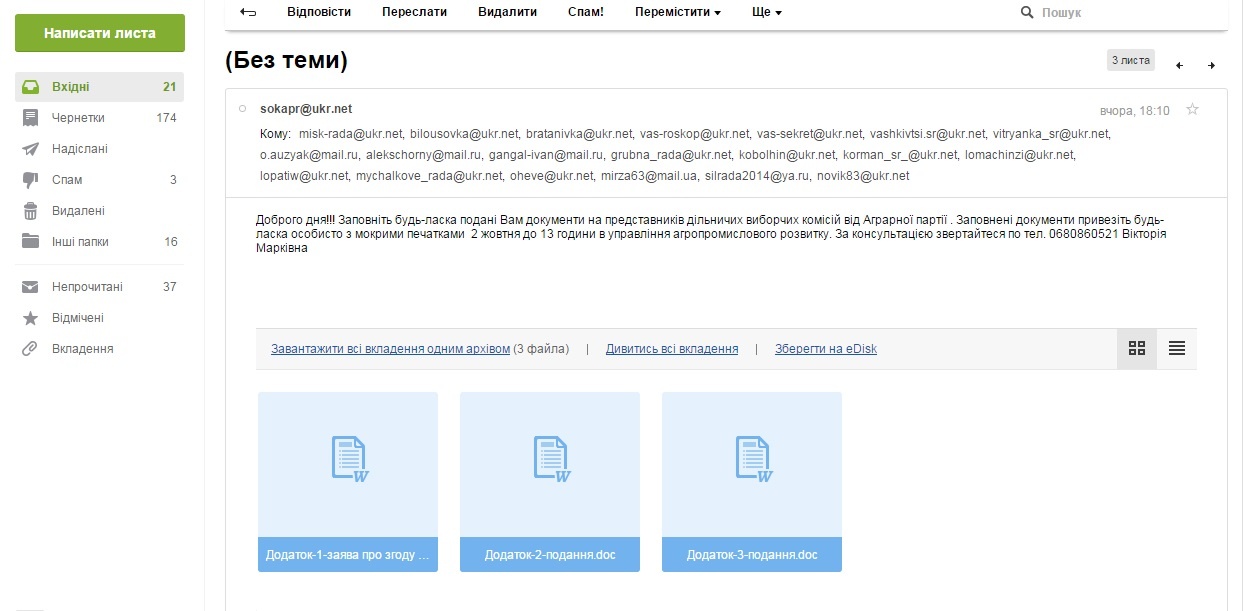Image resolution: width=1243 pixels, height=611 pixels.
Task: Star this email from sokapr@ukr.net
Action: tap(1192, 110)
